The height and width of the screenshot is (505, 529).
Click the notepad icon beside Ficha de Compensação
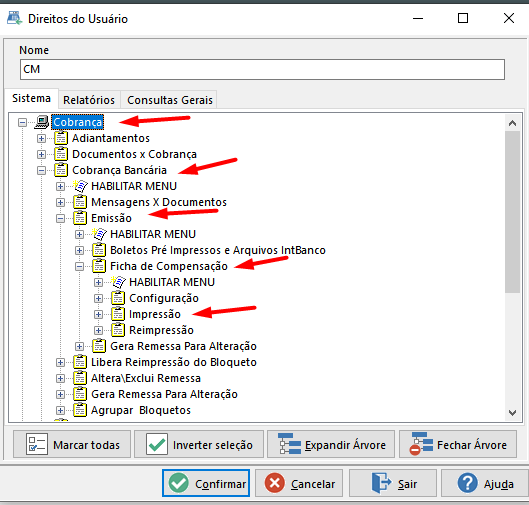pos(99,266)
